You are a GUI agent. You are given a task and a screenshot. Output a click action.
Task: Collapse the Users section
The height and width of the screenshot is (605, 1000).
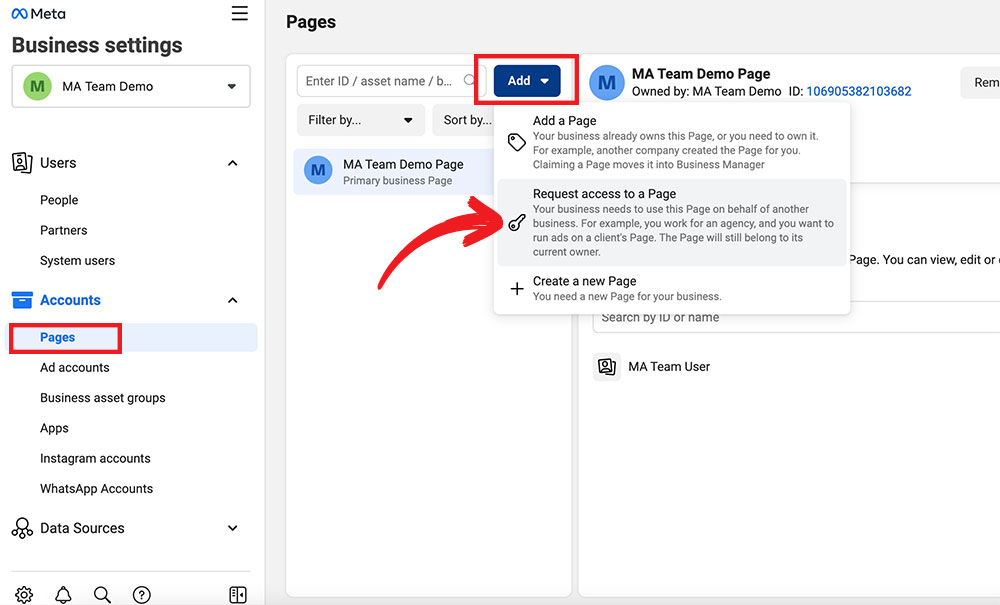coord(232,163)
